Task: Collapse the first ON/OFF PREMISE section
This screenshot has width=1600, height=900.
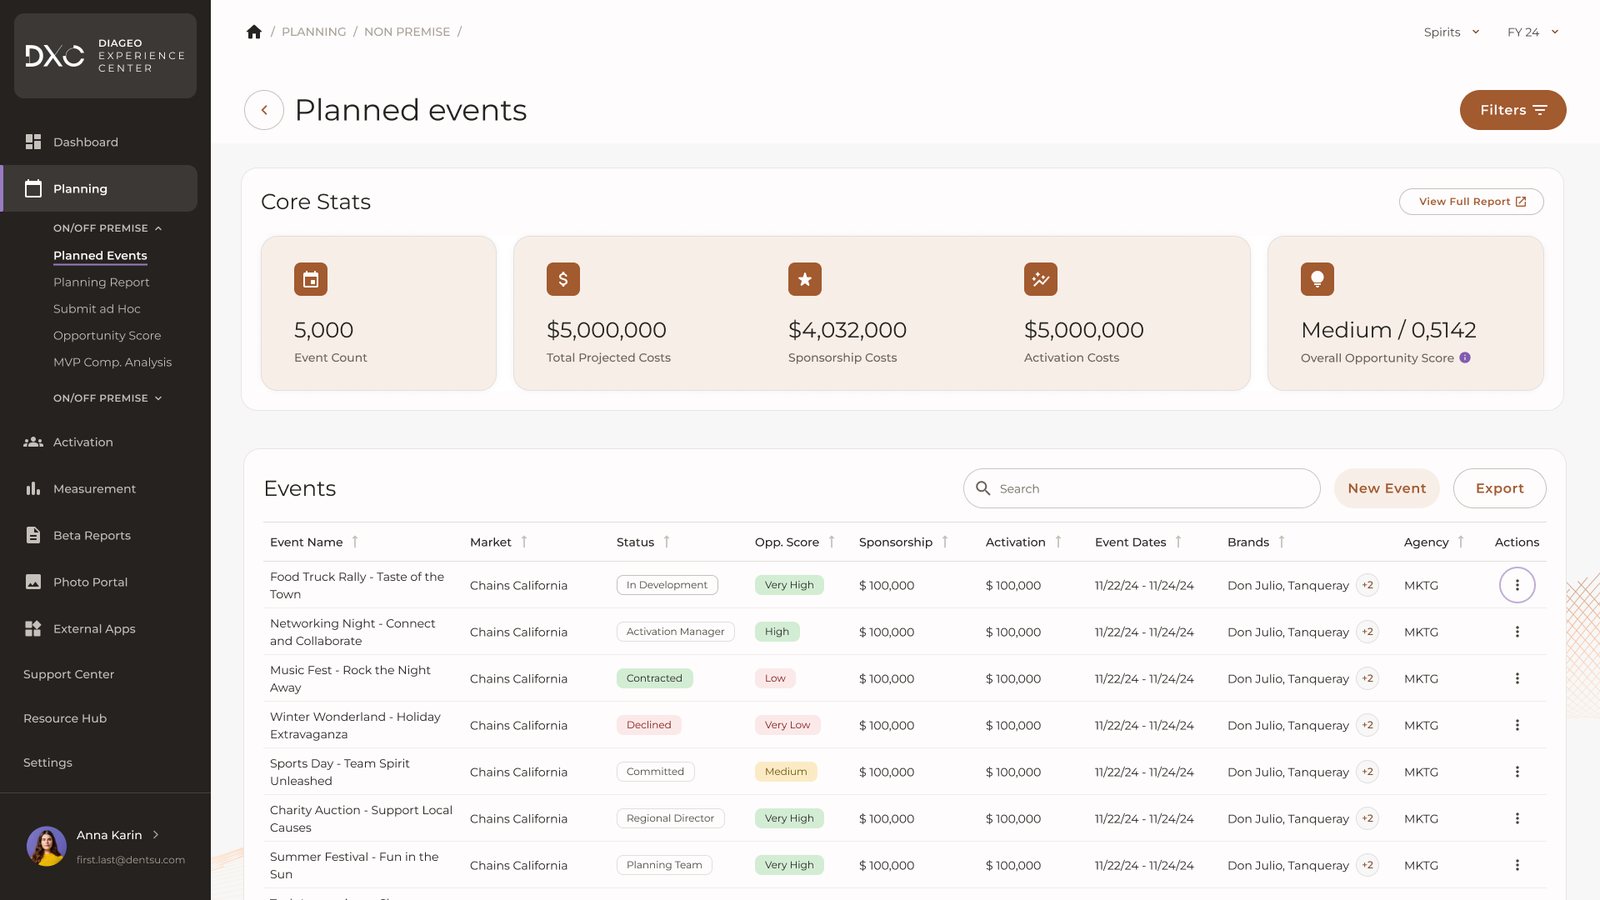Action: coord(108,228)
